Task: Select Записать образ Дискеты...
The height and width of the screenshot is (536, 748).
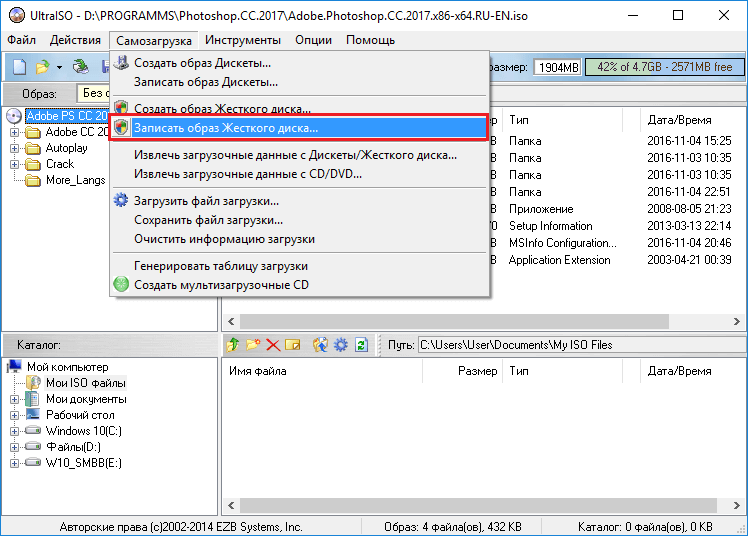Action: coord(299,82)
